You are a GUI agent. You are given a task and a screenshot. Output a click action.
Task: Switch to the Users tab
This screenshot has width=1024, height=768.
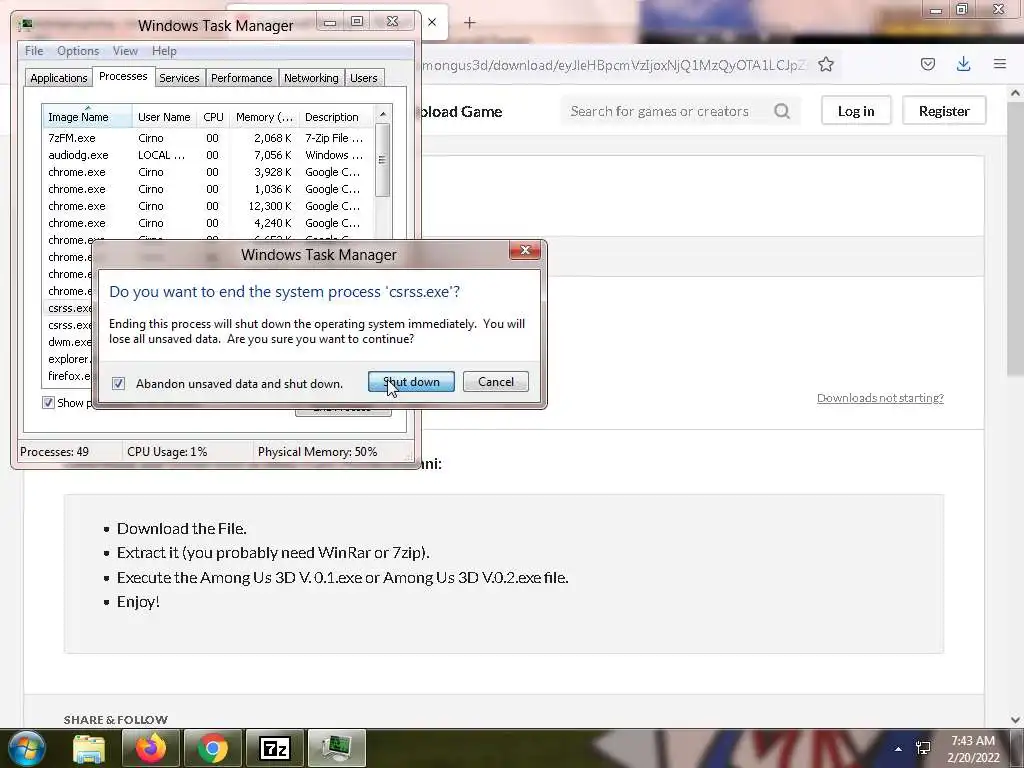(363, 78)
